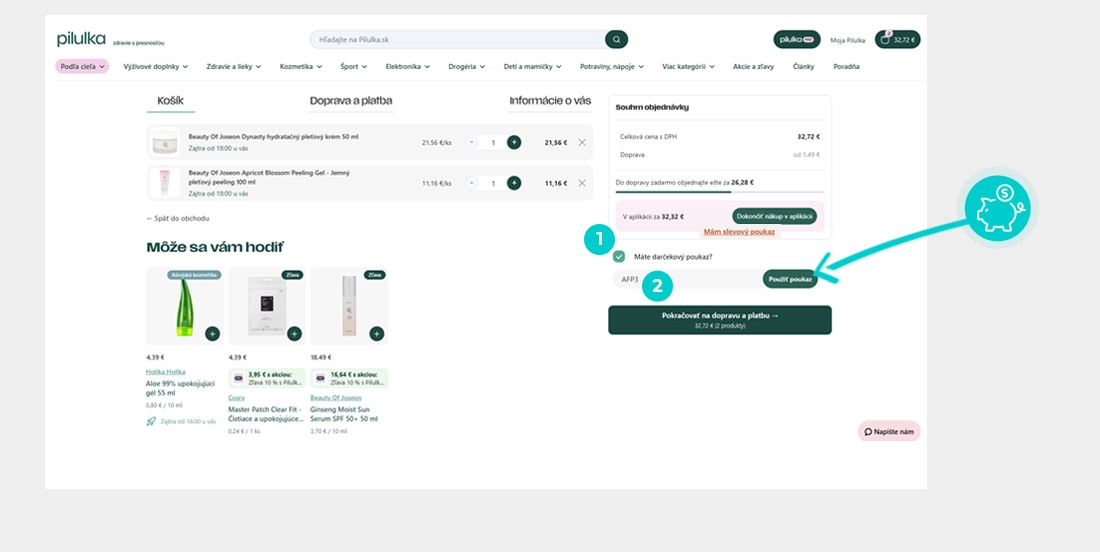Click the search magnifier icon
1100x552 pixels.
click(x=617, y=40)
